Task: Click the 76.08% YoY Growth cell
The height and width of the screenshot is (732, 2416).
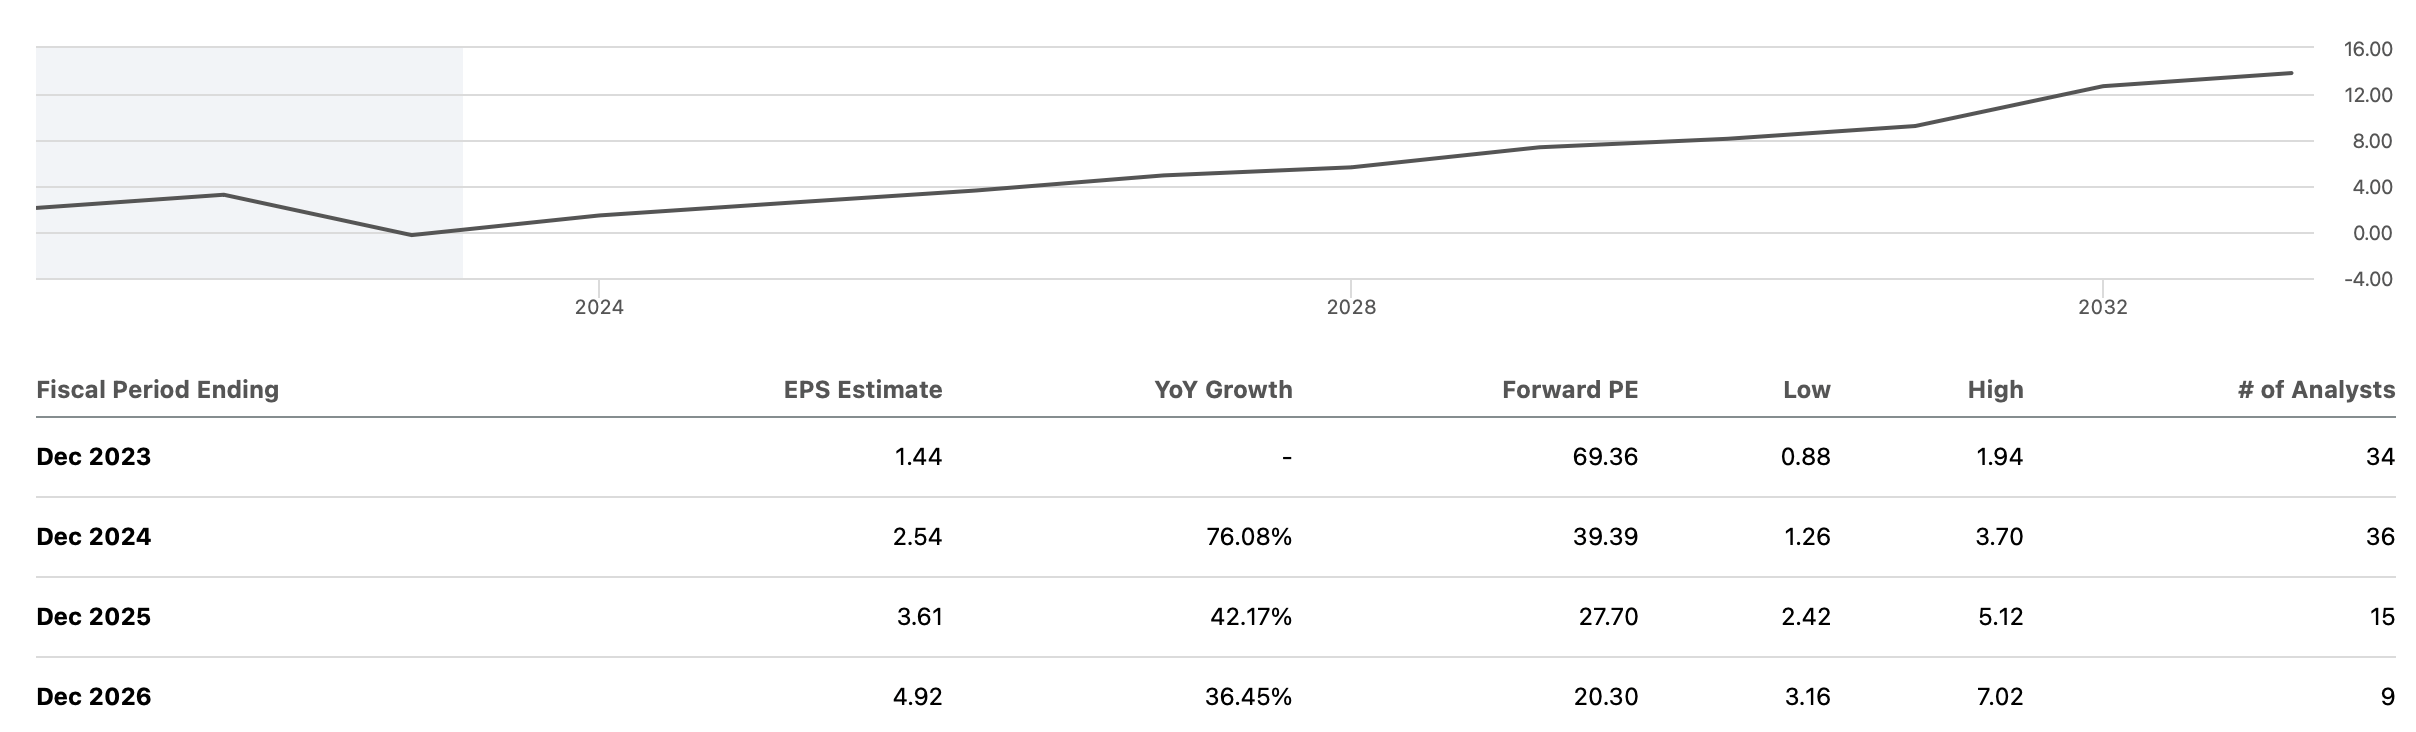Action: point(1248,537)
